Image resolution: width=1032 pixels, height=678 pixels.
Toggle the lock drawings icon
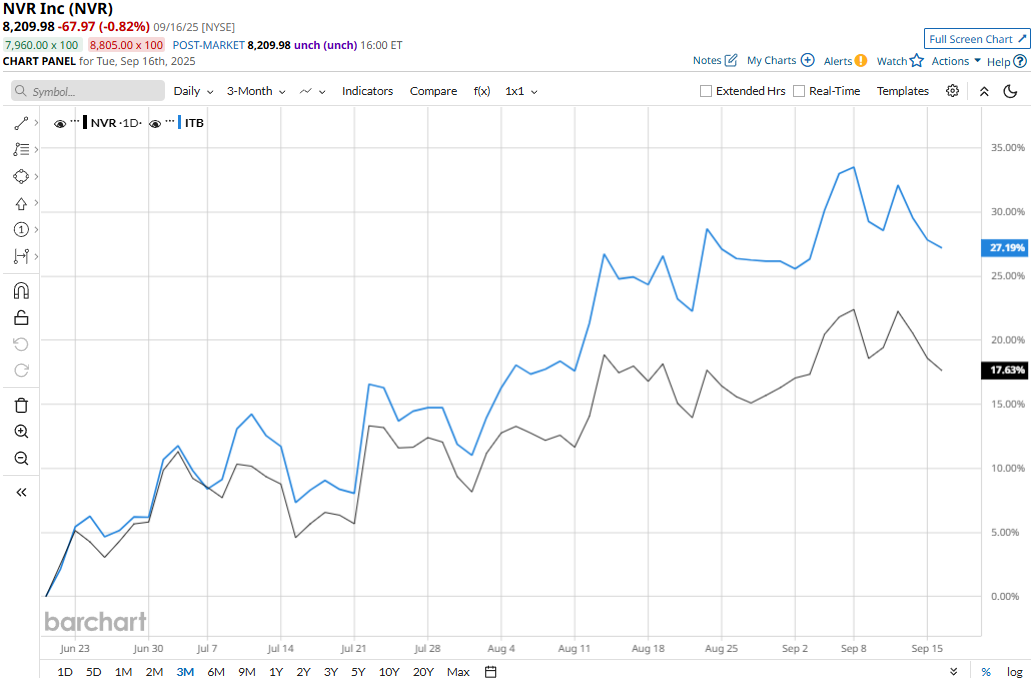tap(21, 318)
